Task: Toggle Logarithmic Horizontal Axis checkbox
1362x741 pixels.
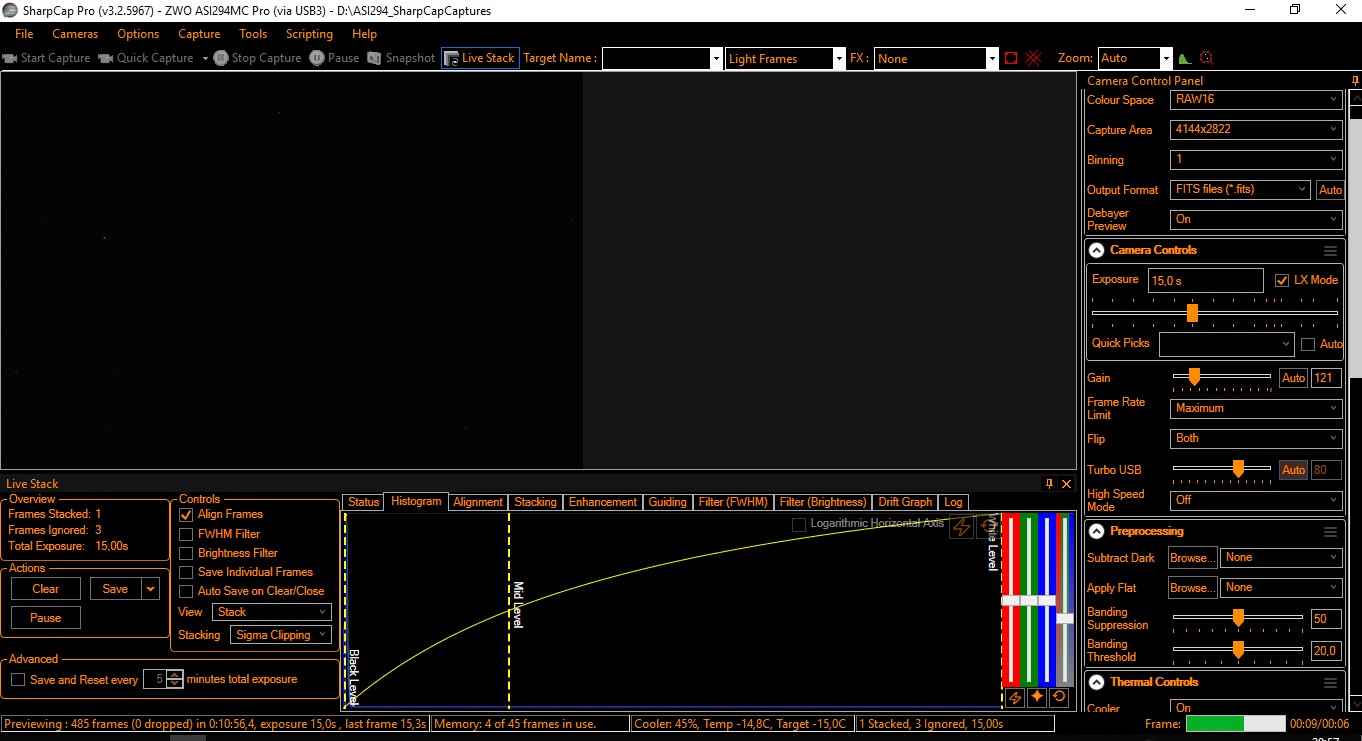Action: (799, 524)
